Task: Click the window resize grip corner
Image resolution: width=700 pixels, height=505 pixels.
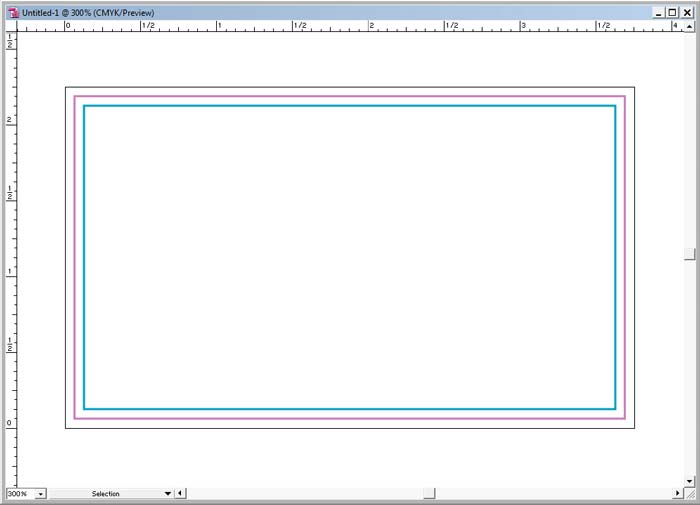Action: tap(690, 494)
